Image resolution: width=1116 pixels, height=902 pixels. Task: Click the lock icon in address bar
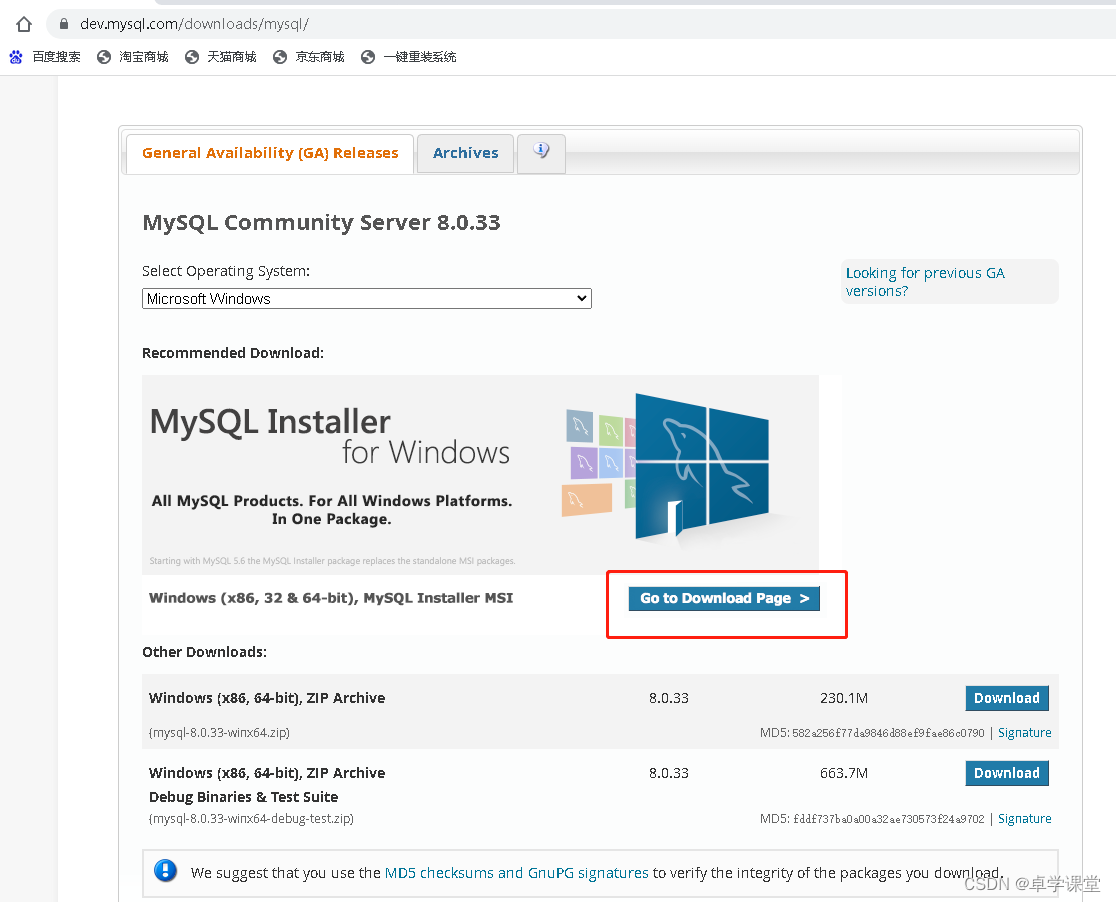(x=64, y=23)
